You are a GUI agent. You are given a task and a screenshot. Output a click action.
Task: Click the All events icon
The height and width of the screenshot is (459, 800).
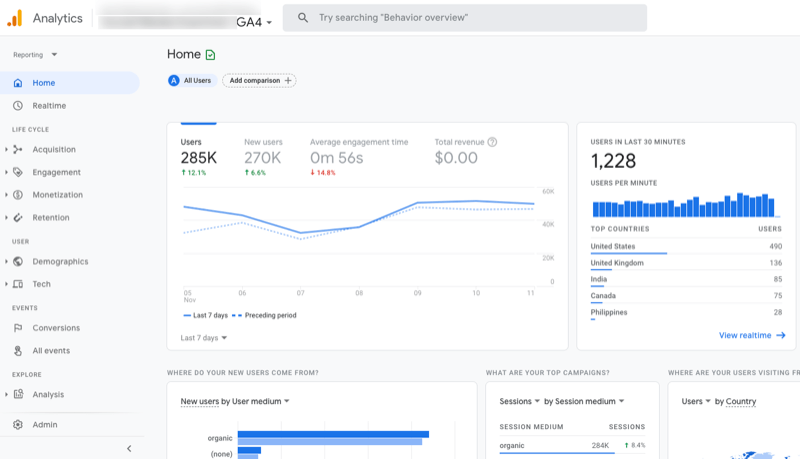tap(18, 350)
